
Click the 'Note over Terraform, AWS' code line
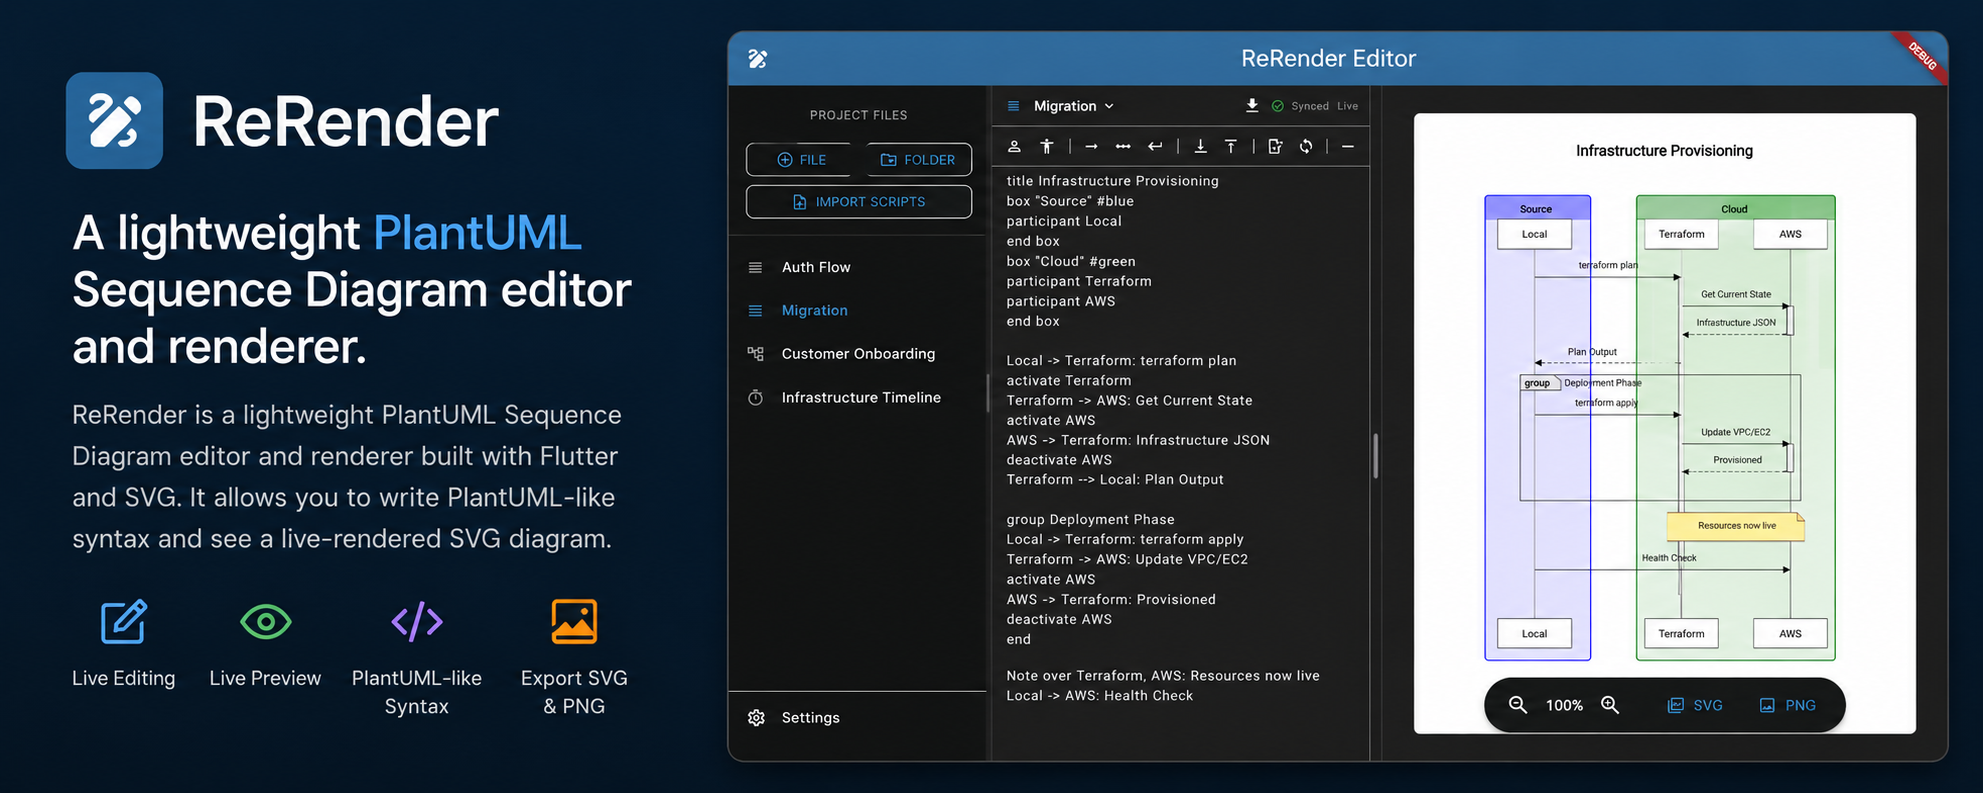click(x=1163, y=676)
